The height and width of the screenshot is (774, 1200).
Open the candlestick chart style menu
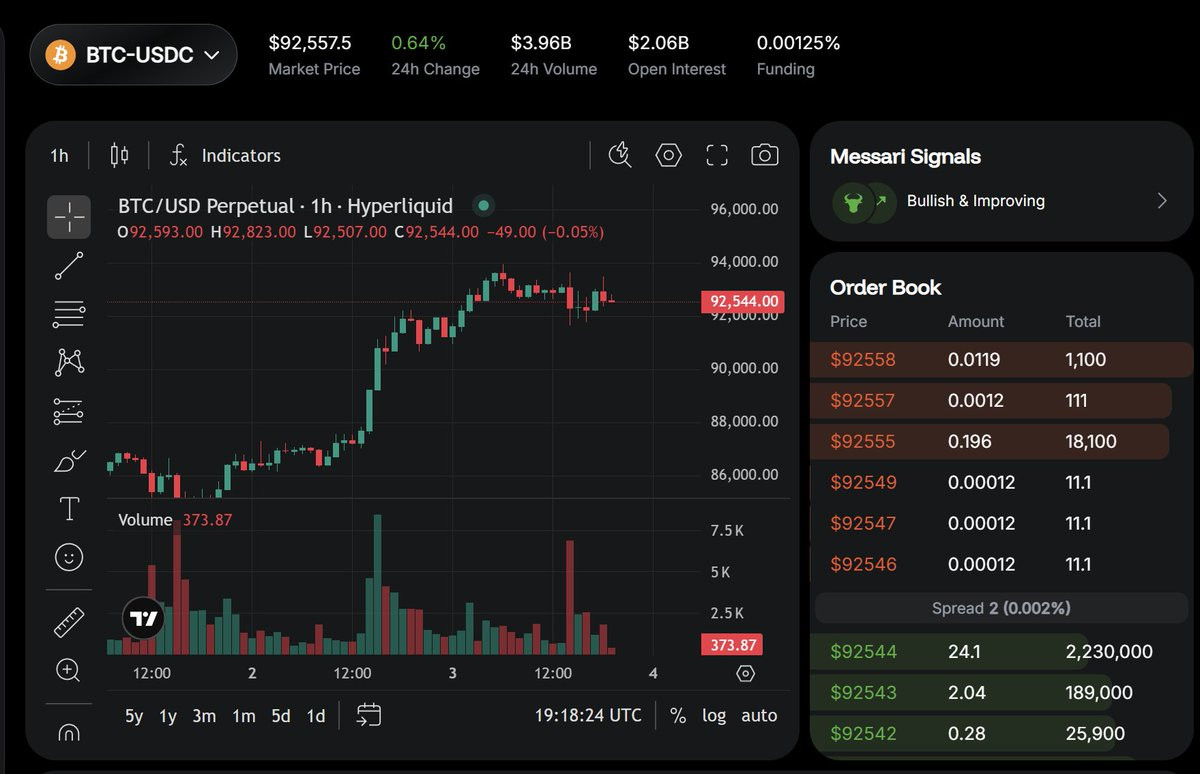point(119,155)
